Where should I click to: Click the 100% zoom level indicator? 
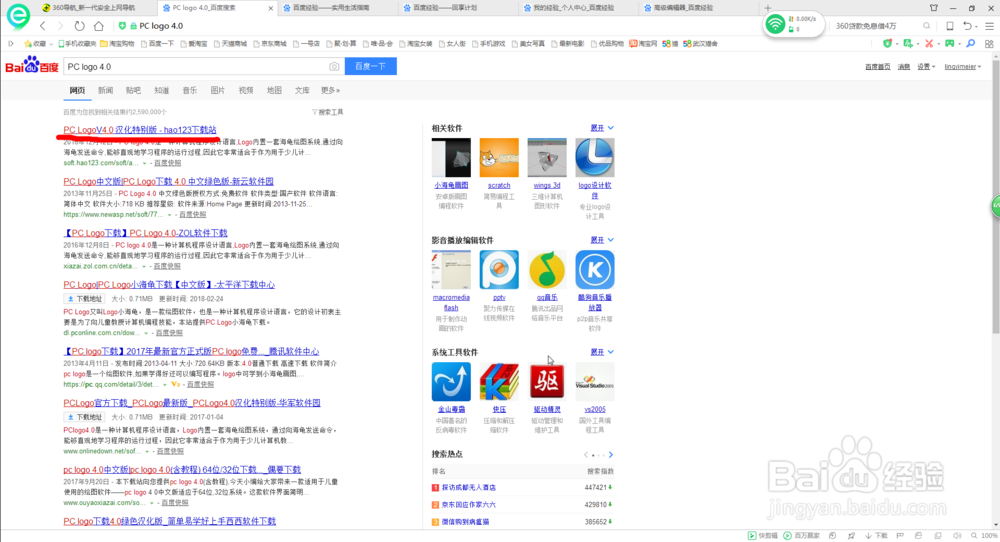[x=989, y=536]
